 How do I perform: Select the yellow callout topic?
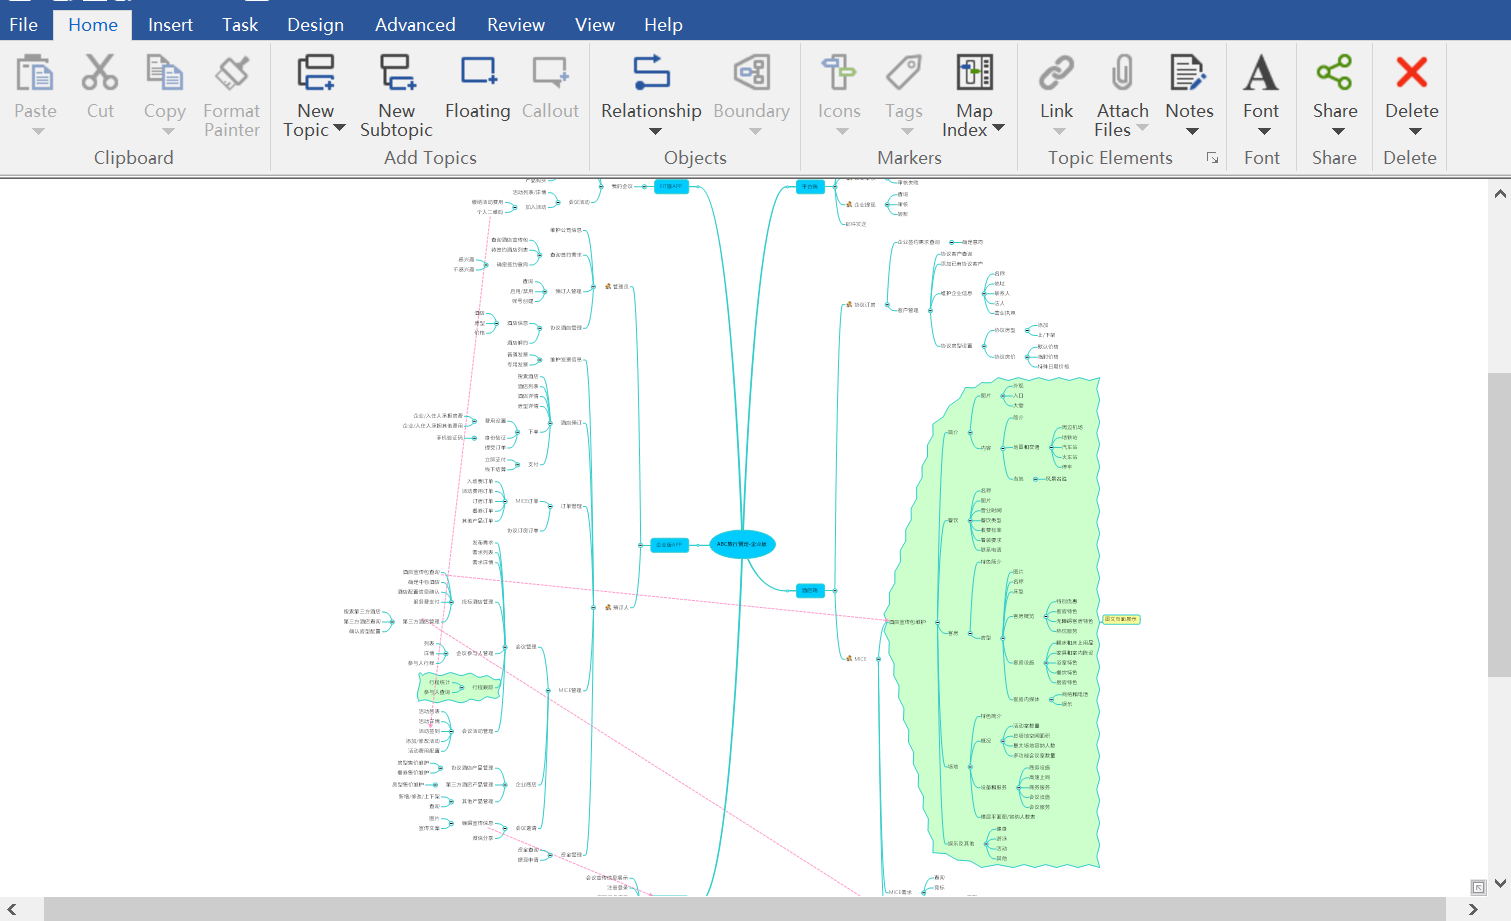[1121, 619]
